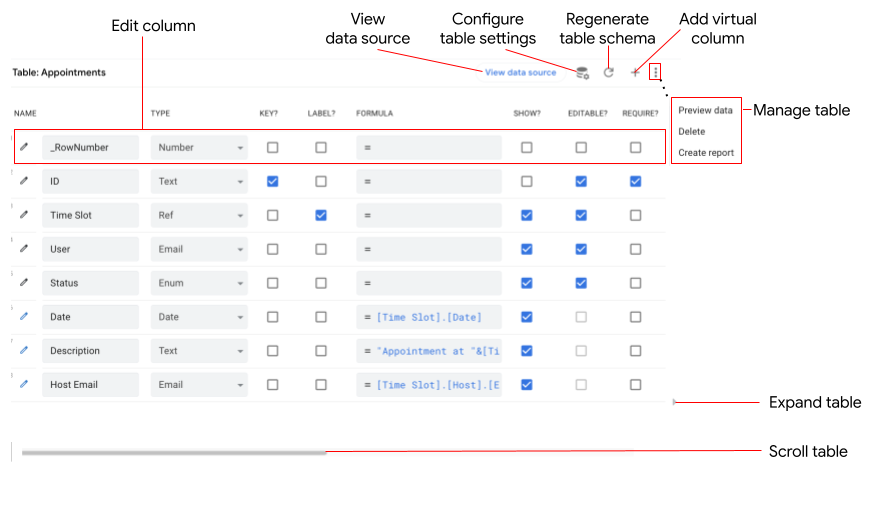Open the three-dot manage table menu

pyautogui.click(x=655, y=73)
